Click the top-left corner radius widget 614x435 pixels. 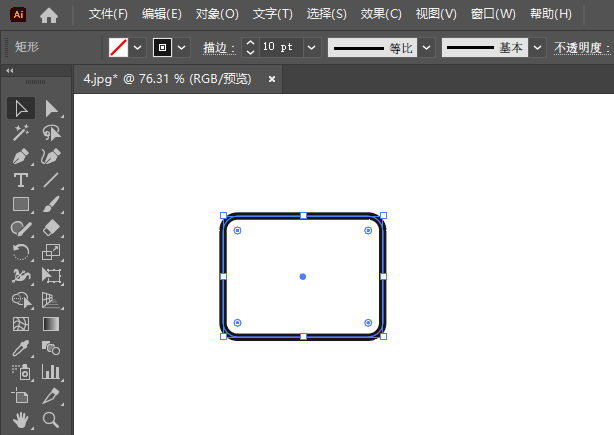pos(237,230)
